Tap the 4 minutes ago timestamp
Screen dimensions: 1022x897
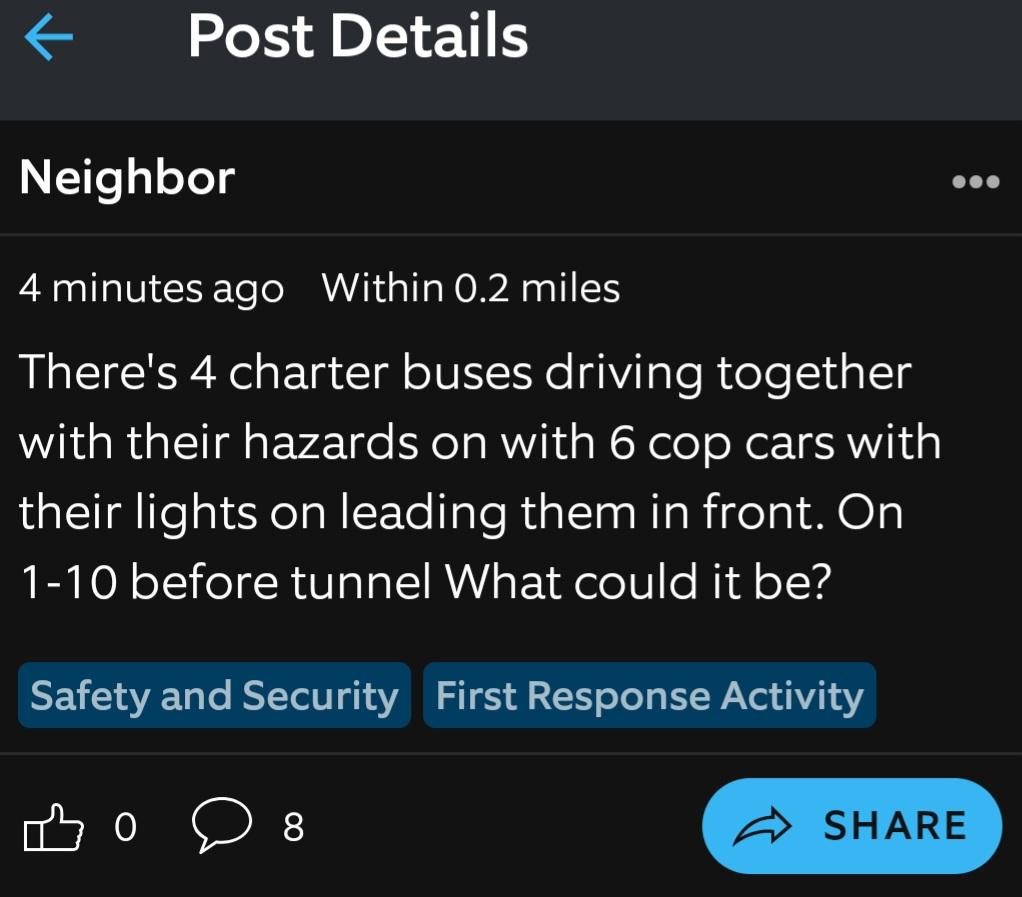(x=151, y=288)
